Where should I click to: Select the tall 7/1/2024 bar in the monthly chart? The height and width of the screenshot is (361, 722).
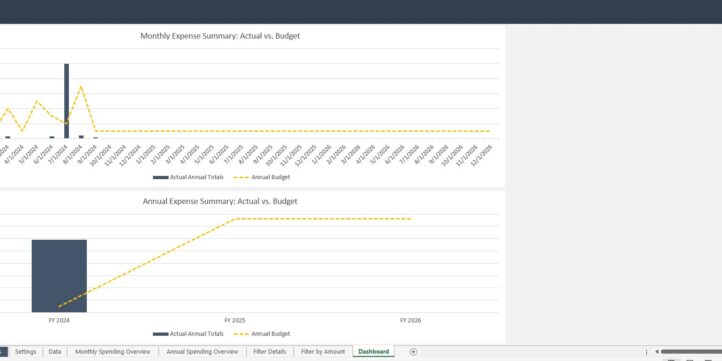click(x=66, y=101)
